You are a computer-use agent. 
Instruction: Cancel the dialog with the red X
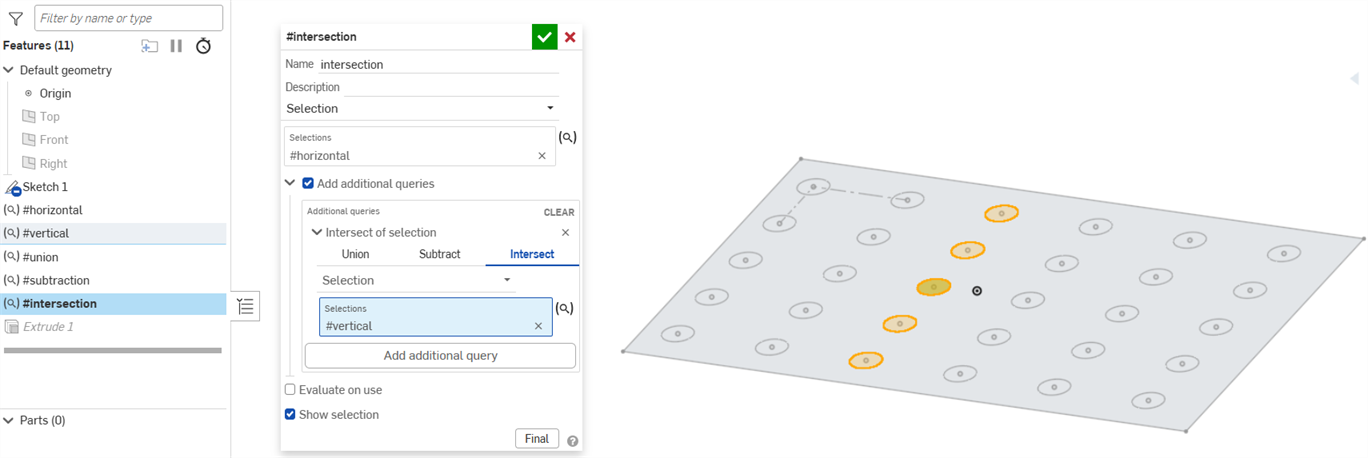pos(570,37)
